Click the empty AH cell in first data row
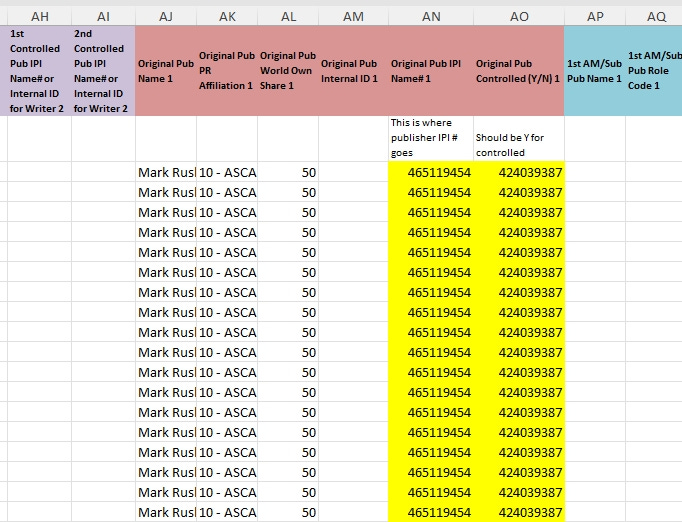This screenshot has width=682, height=522. coord(40,172)
